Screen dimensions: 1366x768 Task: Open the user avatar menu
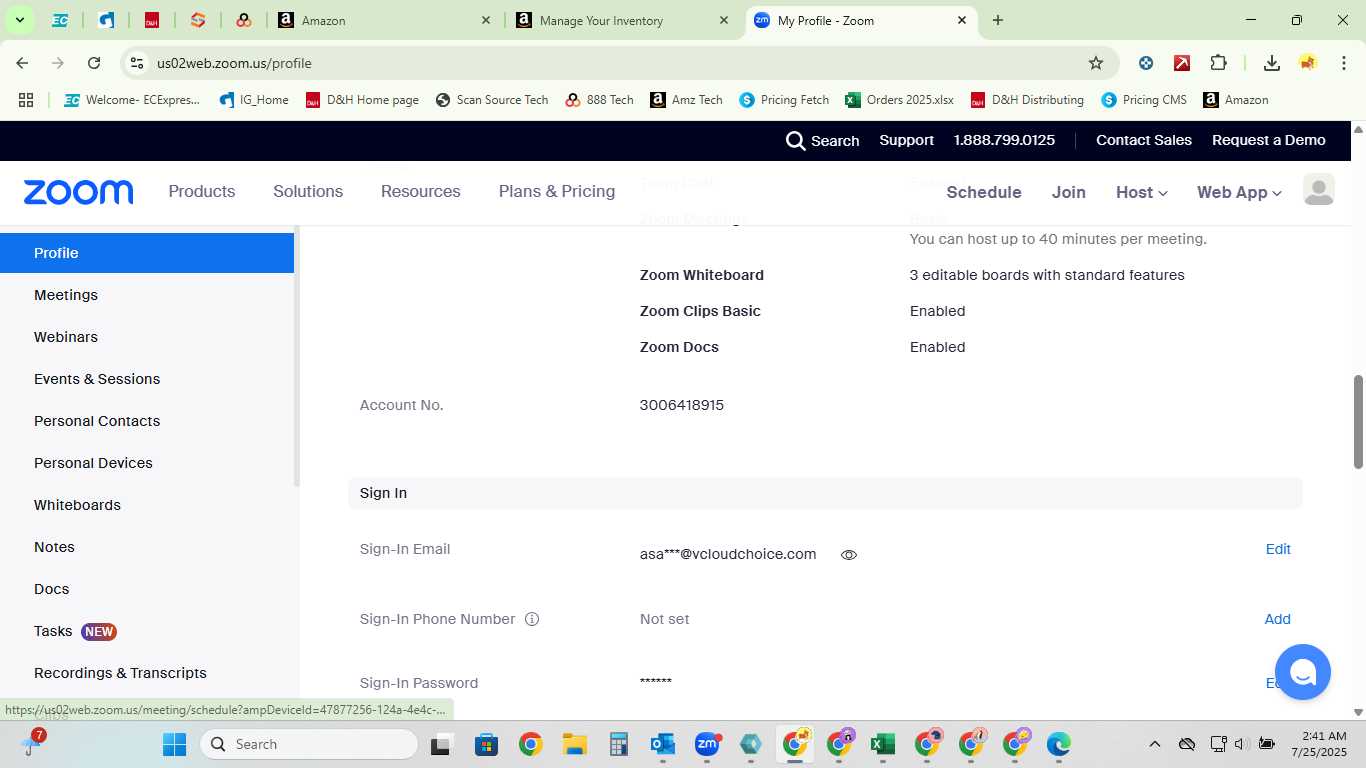click(x=1319, y=190)
